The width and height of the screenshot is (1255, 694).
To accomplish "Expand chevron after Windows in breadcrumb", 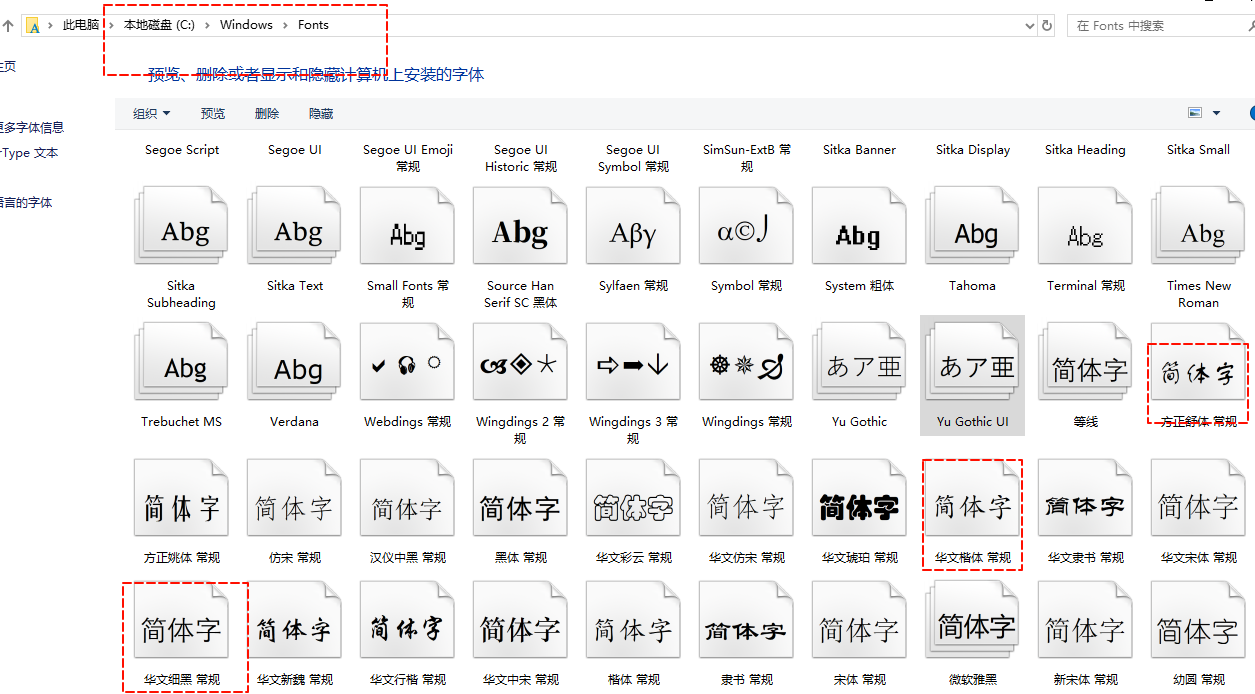I will tap(285, 25).
